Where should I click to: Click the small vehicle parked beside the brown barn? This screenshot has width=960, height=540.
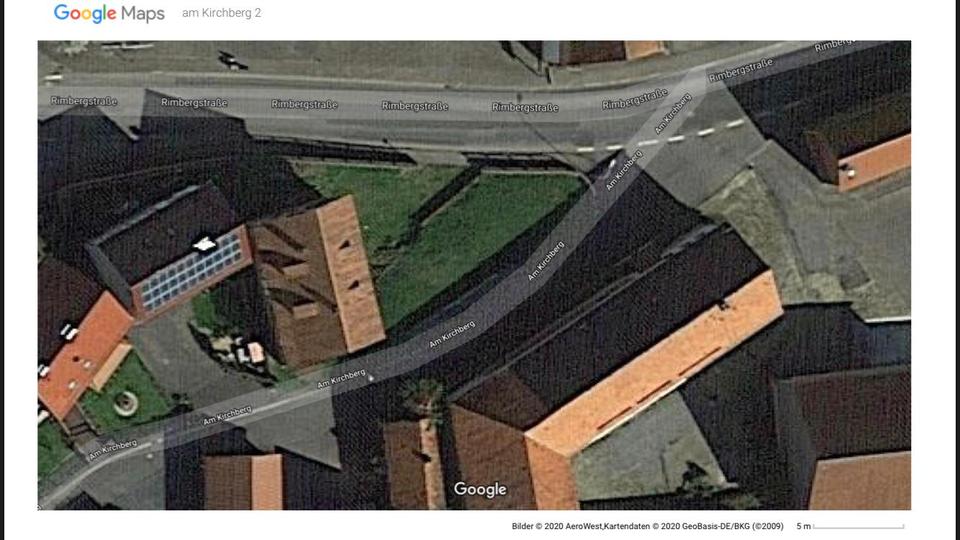pos(250,352)
